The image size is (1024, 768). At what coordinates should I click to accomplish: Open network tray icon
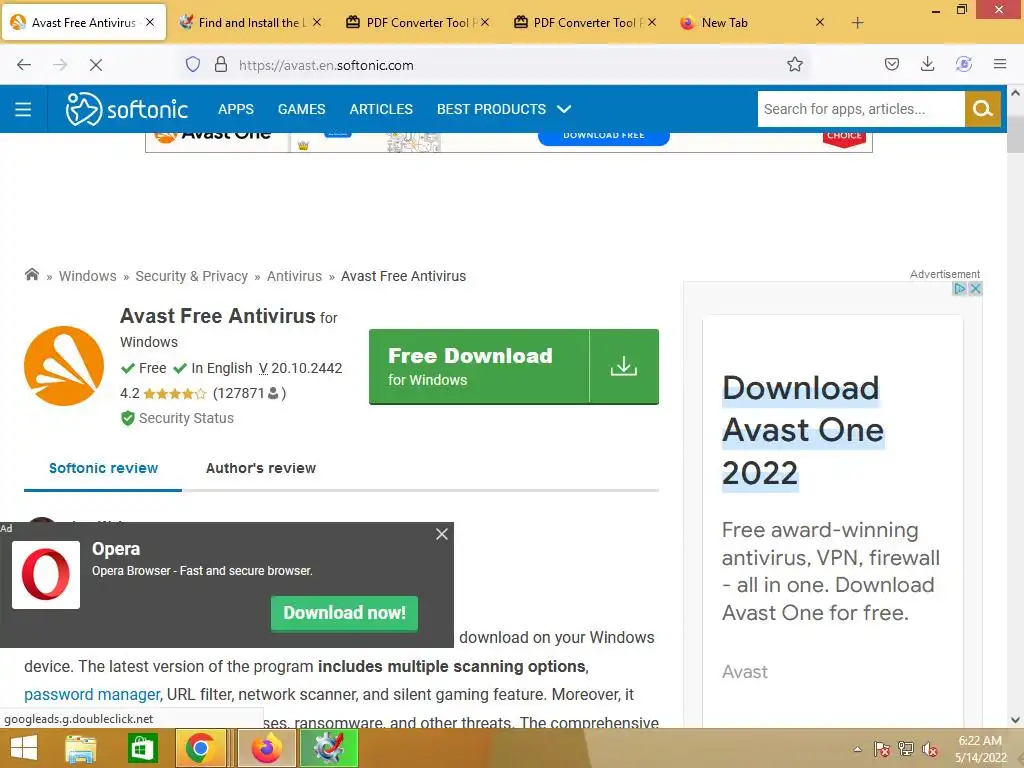906,749
